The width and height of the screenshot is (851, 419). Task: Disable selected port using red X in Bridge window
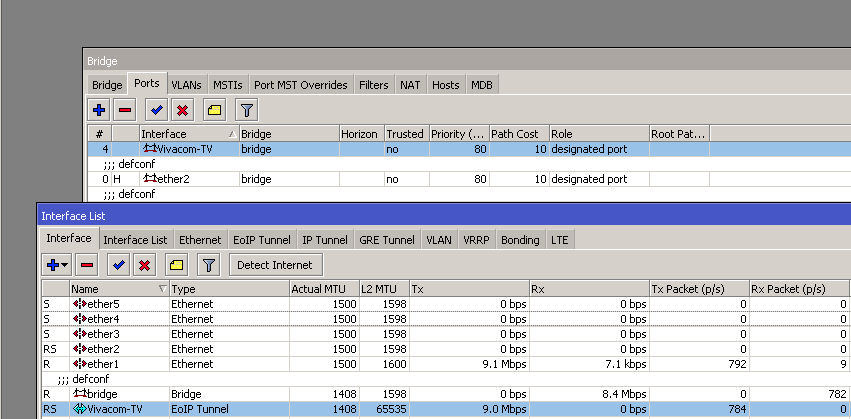click(182, 110)
